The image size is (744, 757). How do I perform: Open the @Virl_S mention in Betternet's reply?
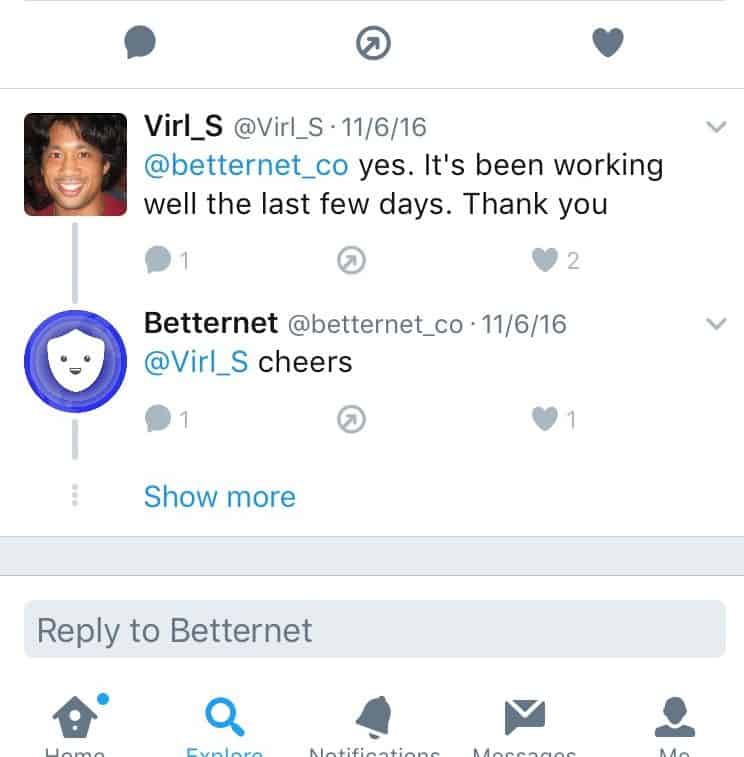point(196,363)
